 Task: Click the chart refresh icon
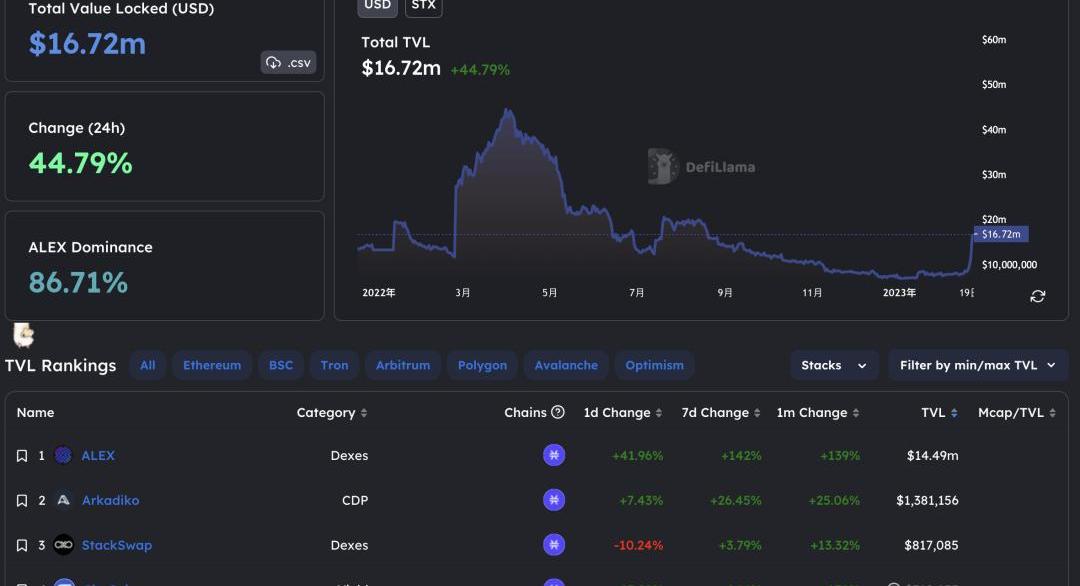[1037, 296]
